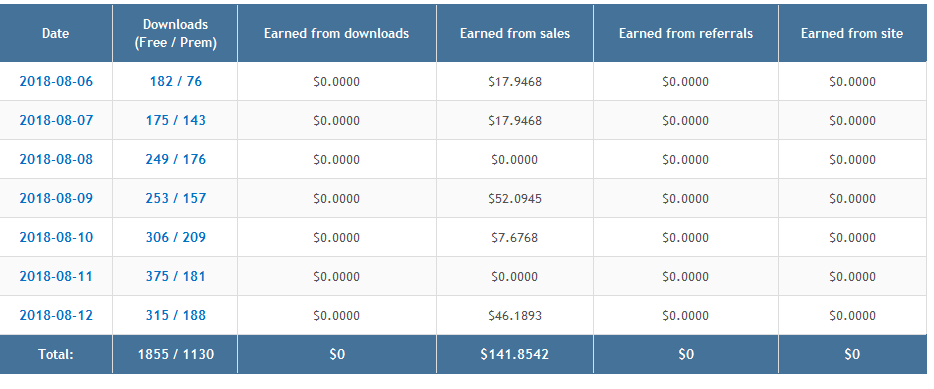Select the Earned from site header
The width and height of the screenshot is (934, 389).
point(852,34)
